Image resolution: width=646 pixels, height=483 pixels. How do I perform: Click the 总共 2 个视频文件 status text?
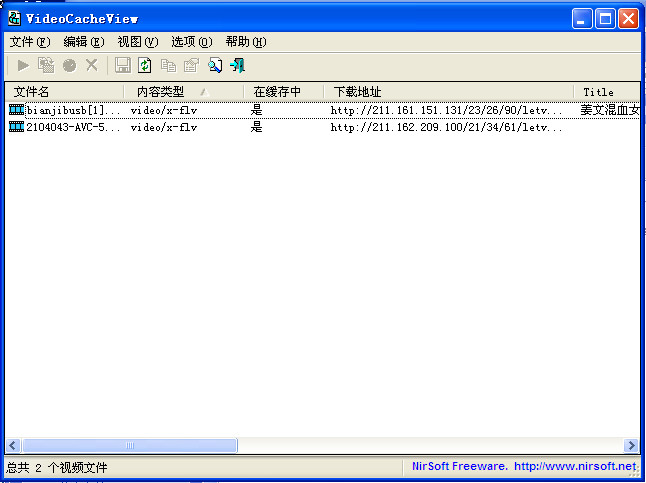click(57, 467)
